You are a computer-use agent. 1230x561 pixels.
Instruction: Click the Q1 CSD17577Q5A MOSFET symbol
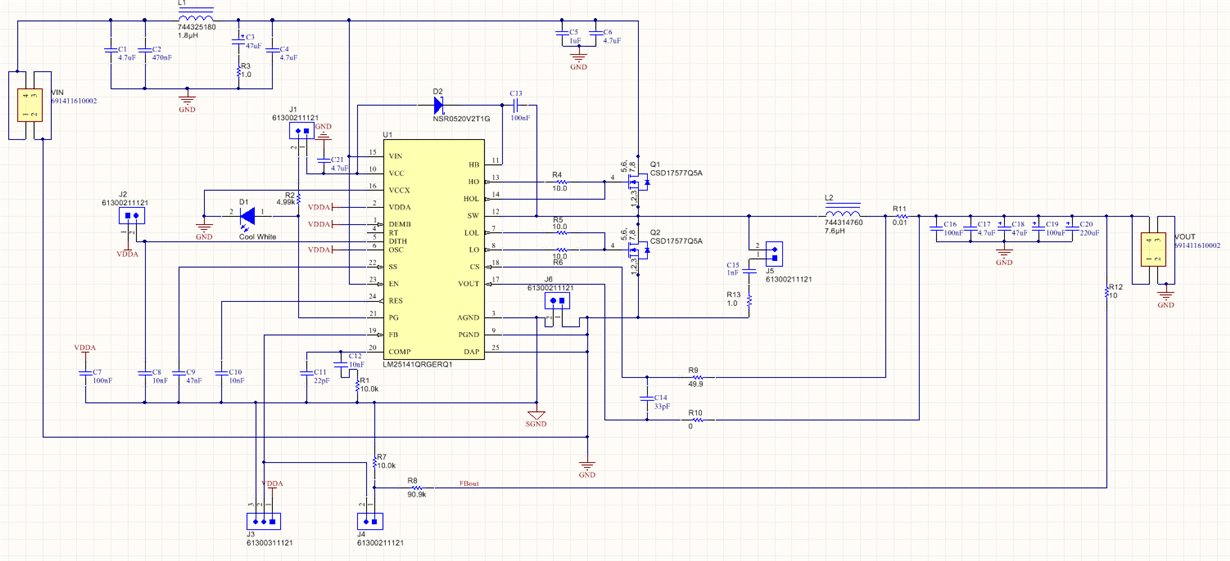pos(635,181)
